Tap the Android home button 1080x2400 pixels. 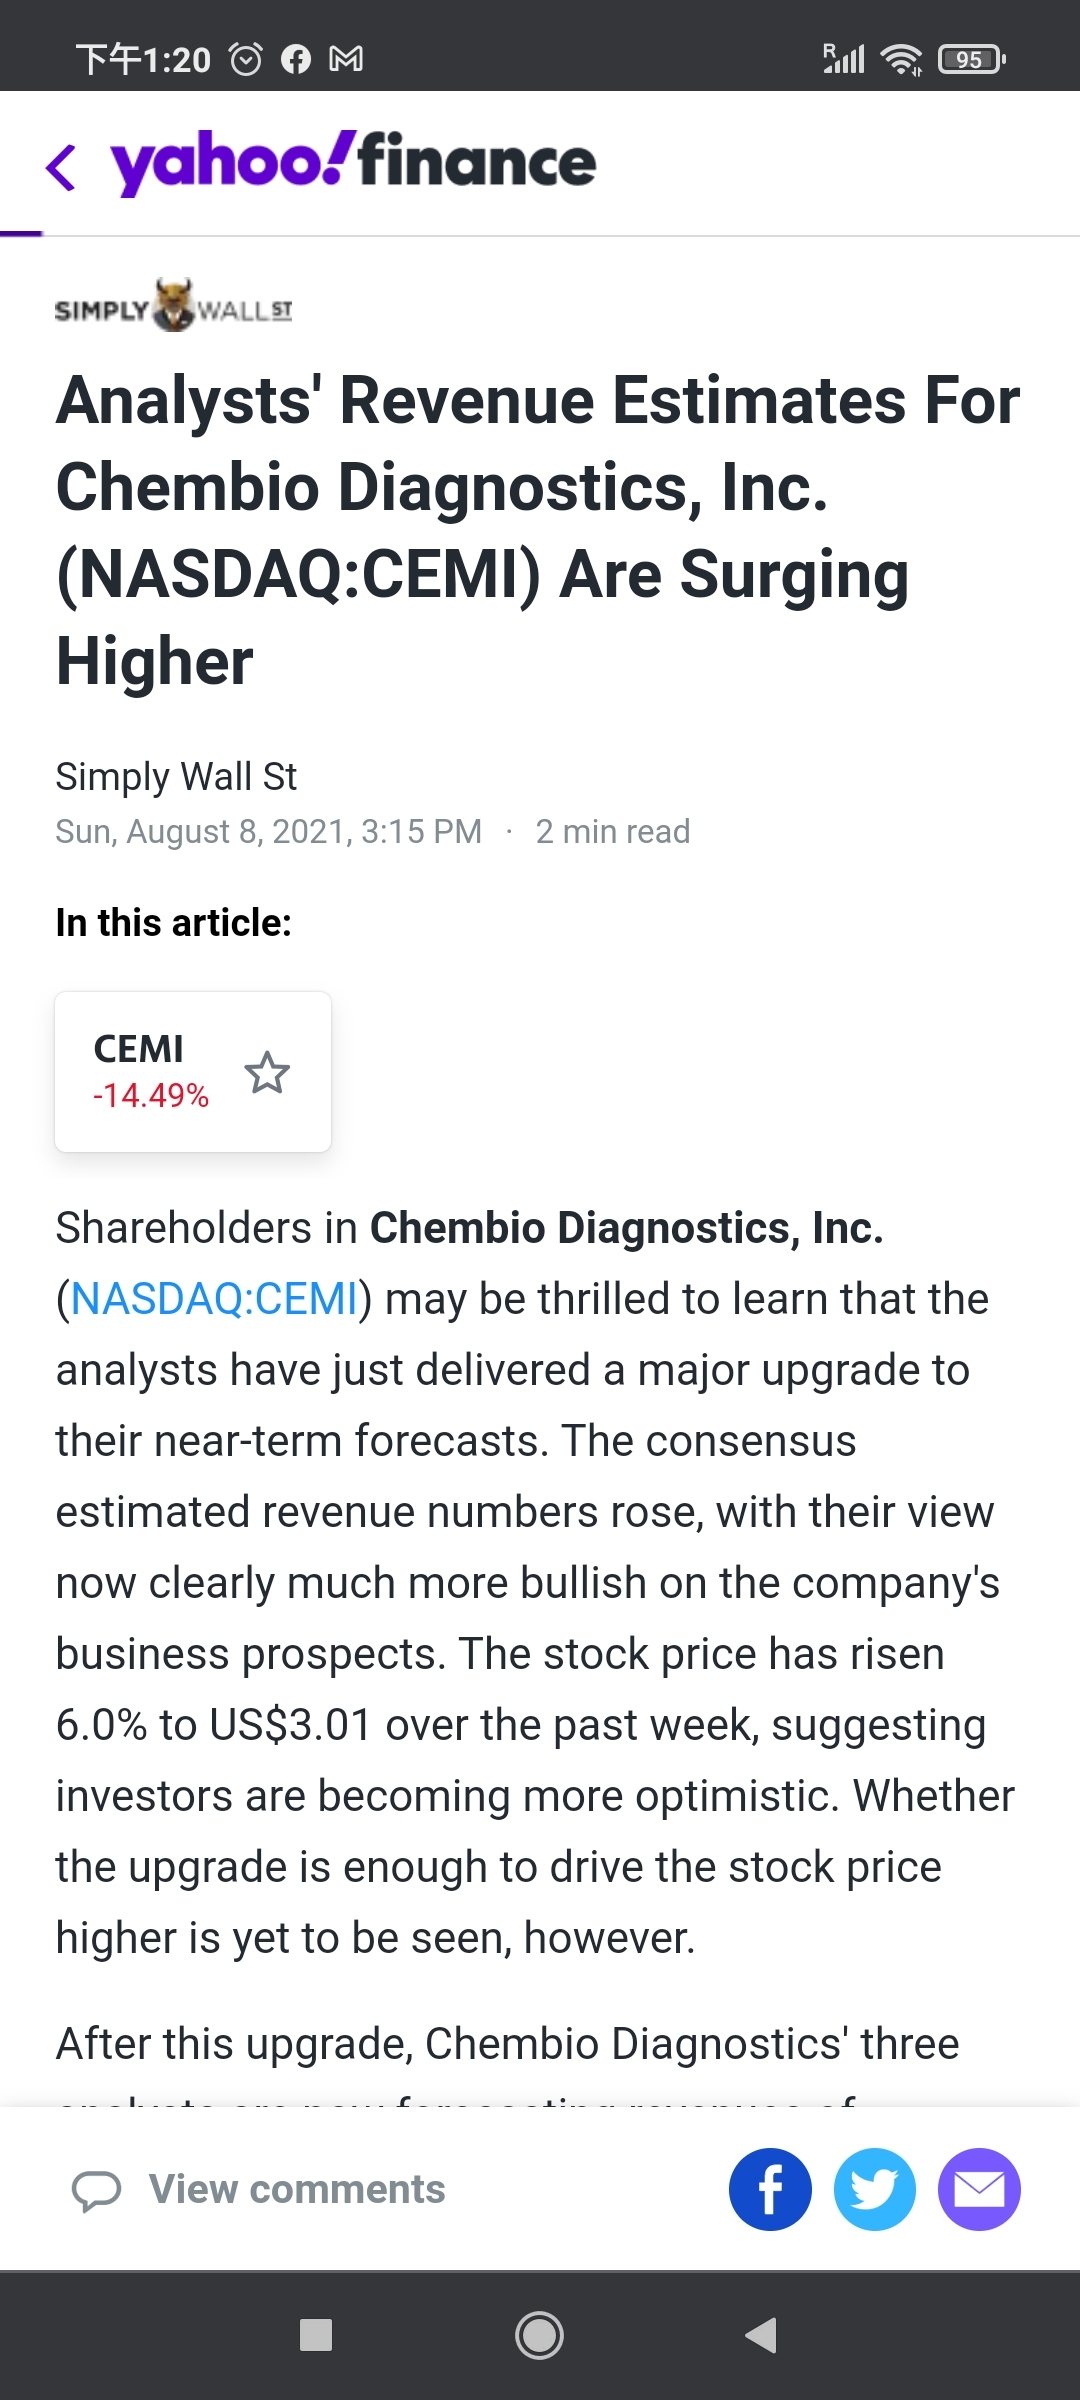tap(539, 2335)
